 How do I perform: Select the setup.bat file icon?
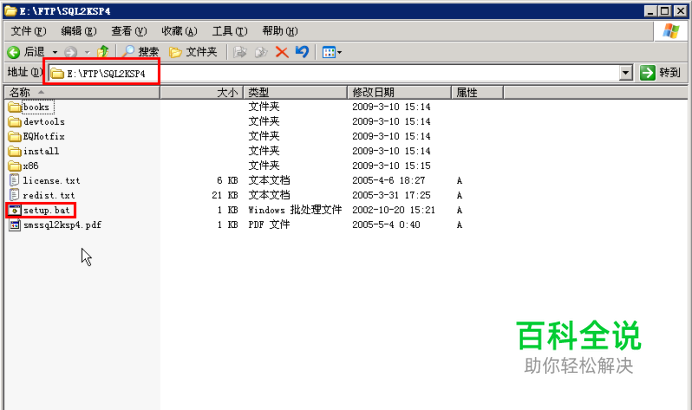click(15, 210)
